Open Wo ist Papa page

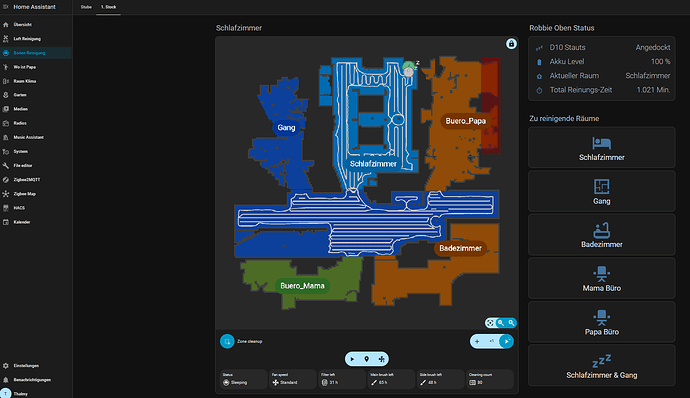(x=36, y=67)
